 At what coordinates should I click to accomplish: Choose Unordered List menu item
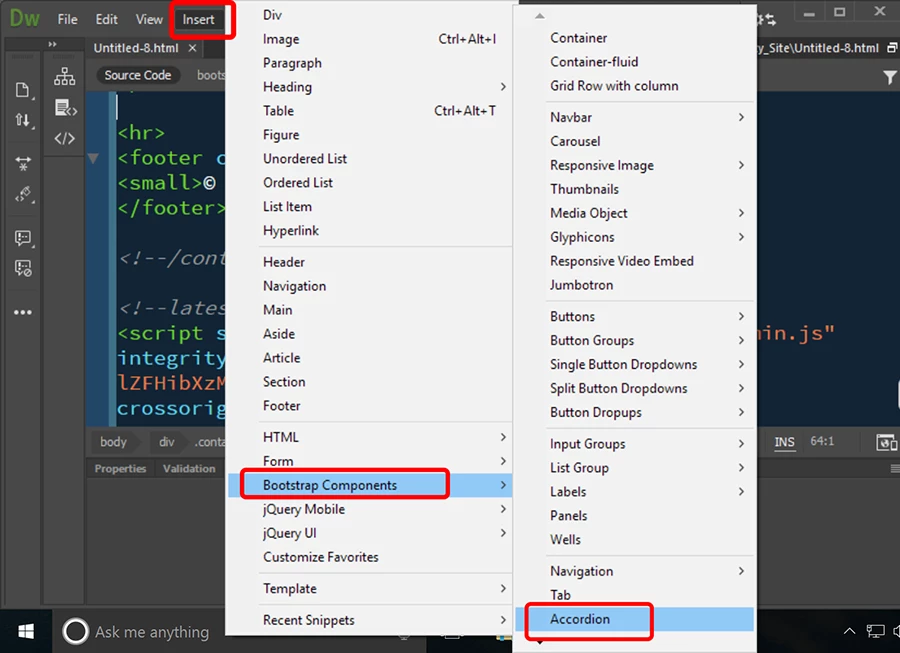(370, 159)
